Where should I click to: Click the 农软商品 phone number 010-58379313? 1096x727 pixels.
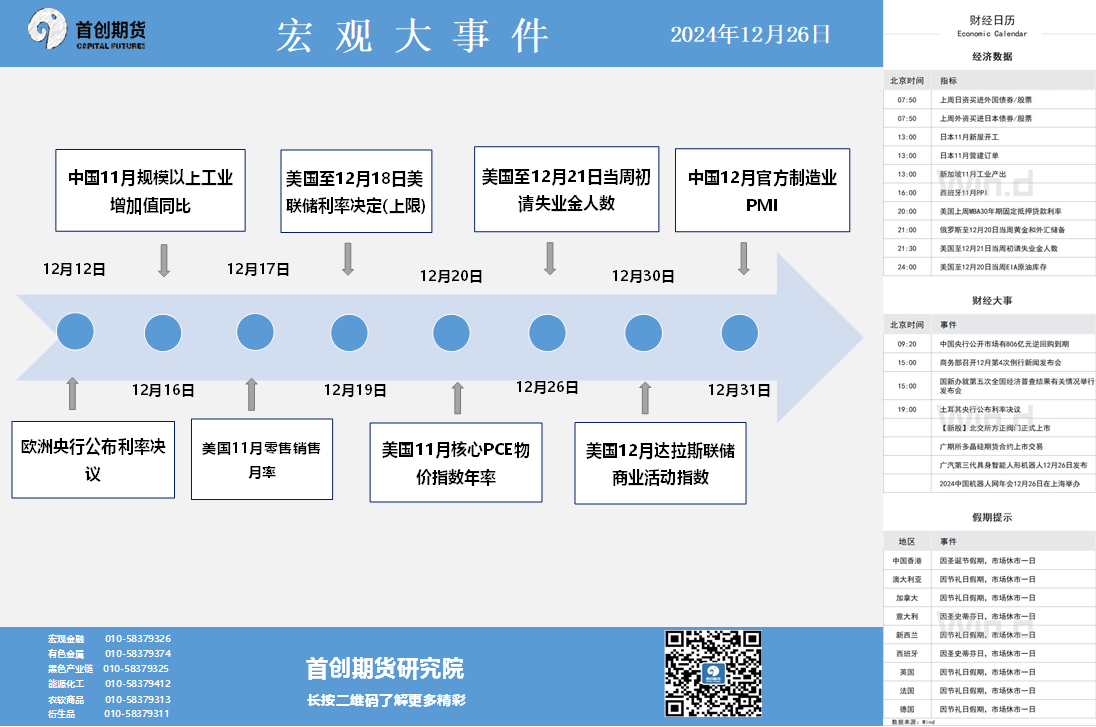[x=138, y=699]
